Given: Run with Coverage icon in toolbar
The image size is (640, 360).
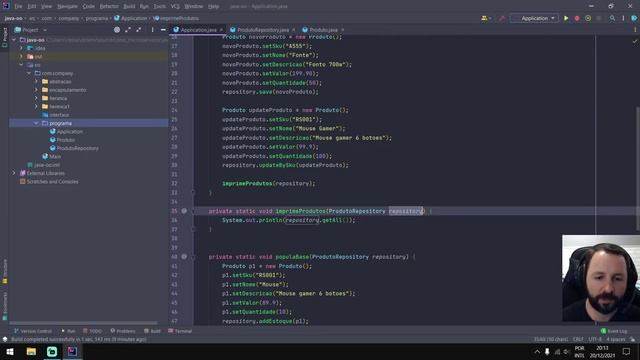Looking at the screenshot, I should click(x=588, y=18).
